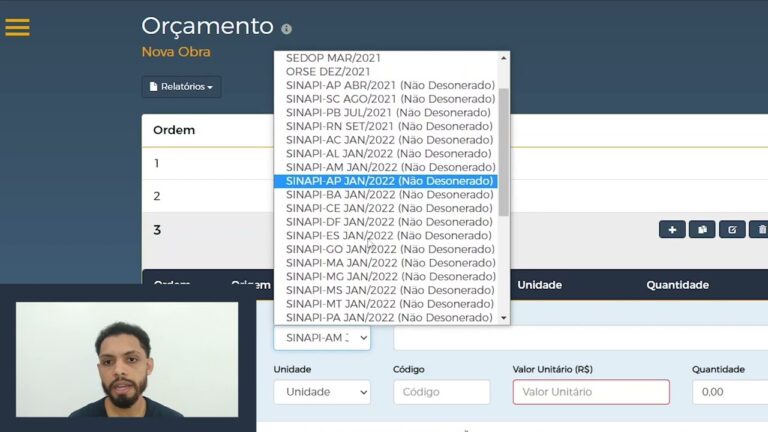
Task: Click the Unidade column header
Action: coord(539,285)
